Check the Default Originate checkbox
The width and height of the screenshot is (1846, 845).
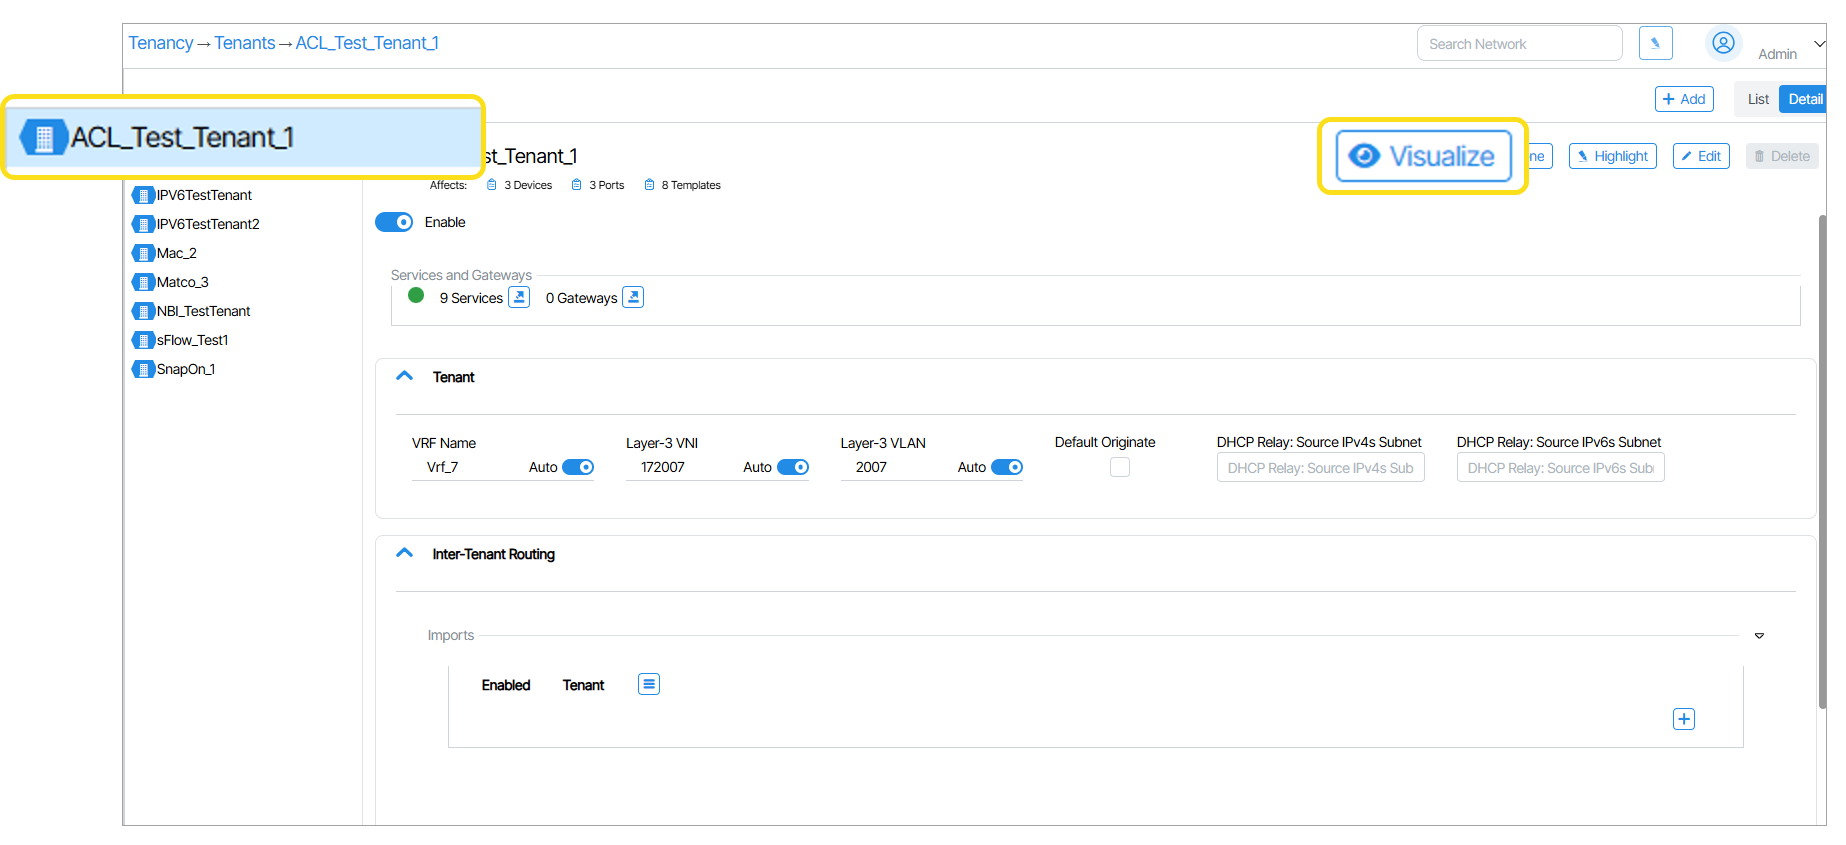pyautogui.click(x=1120, y=467)
